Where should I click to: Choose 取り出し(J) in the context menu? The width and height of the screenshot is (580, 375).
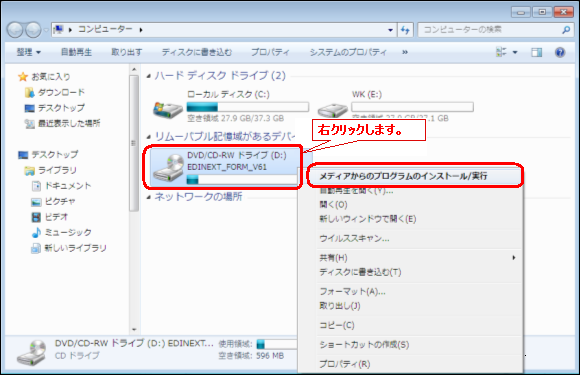(x=340, y=306)
